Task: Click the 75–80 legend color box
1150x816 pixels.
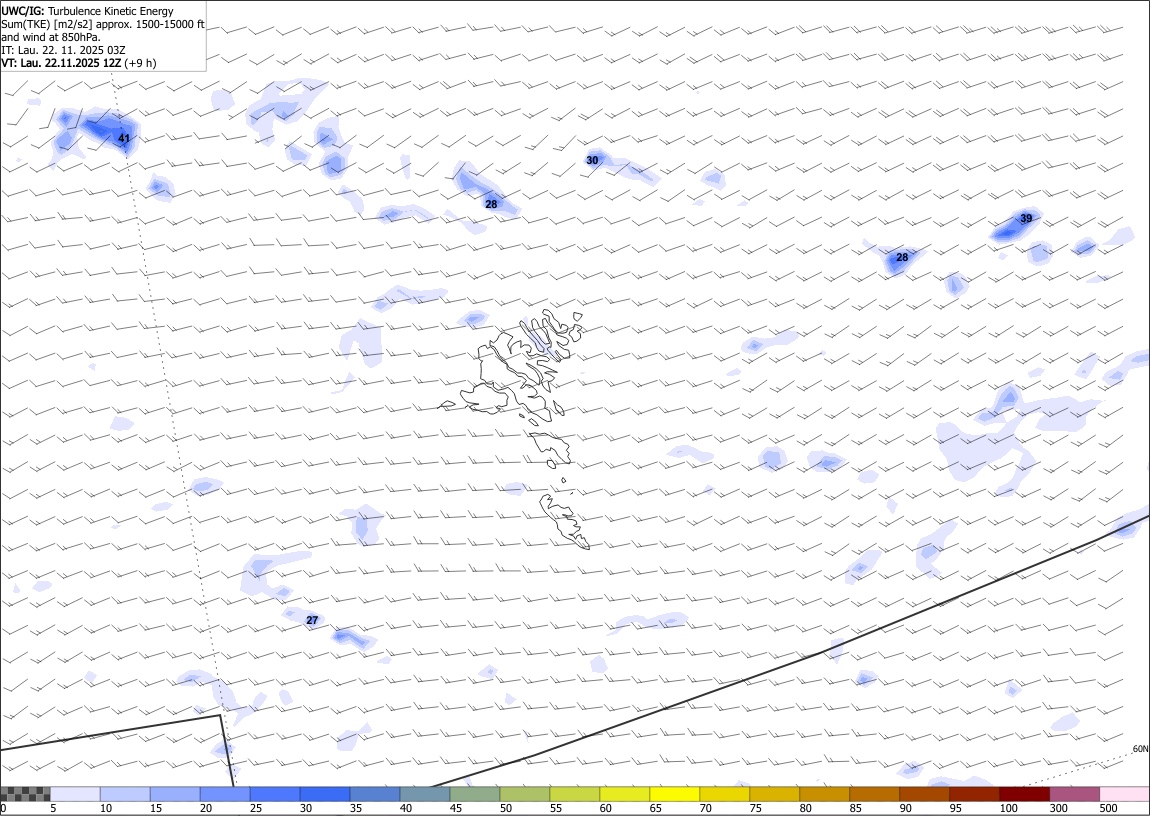Action: tap(774, 794)
